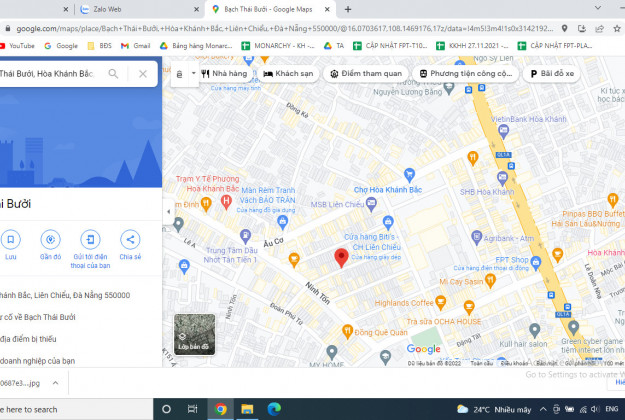Viewport: 625px width, 420px height.
Task: Click the MSB Liên Chiểu bank marker
Action: pyautogui.click(x=371, y=204)
